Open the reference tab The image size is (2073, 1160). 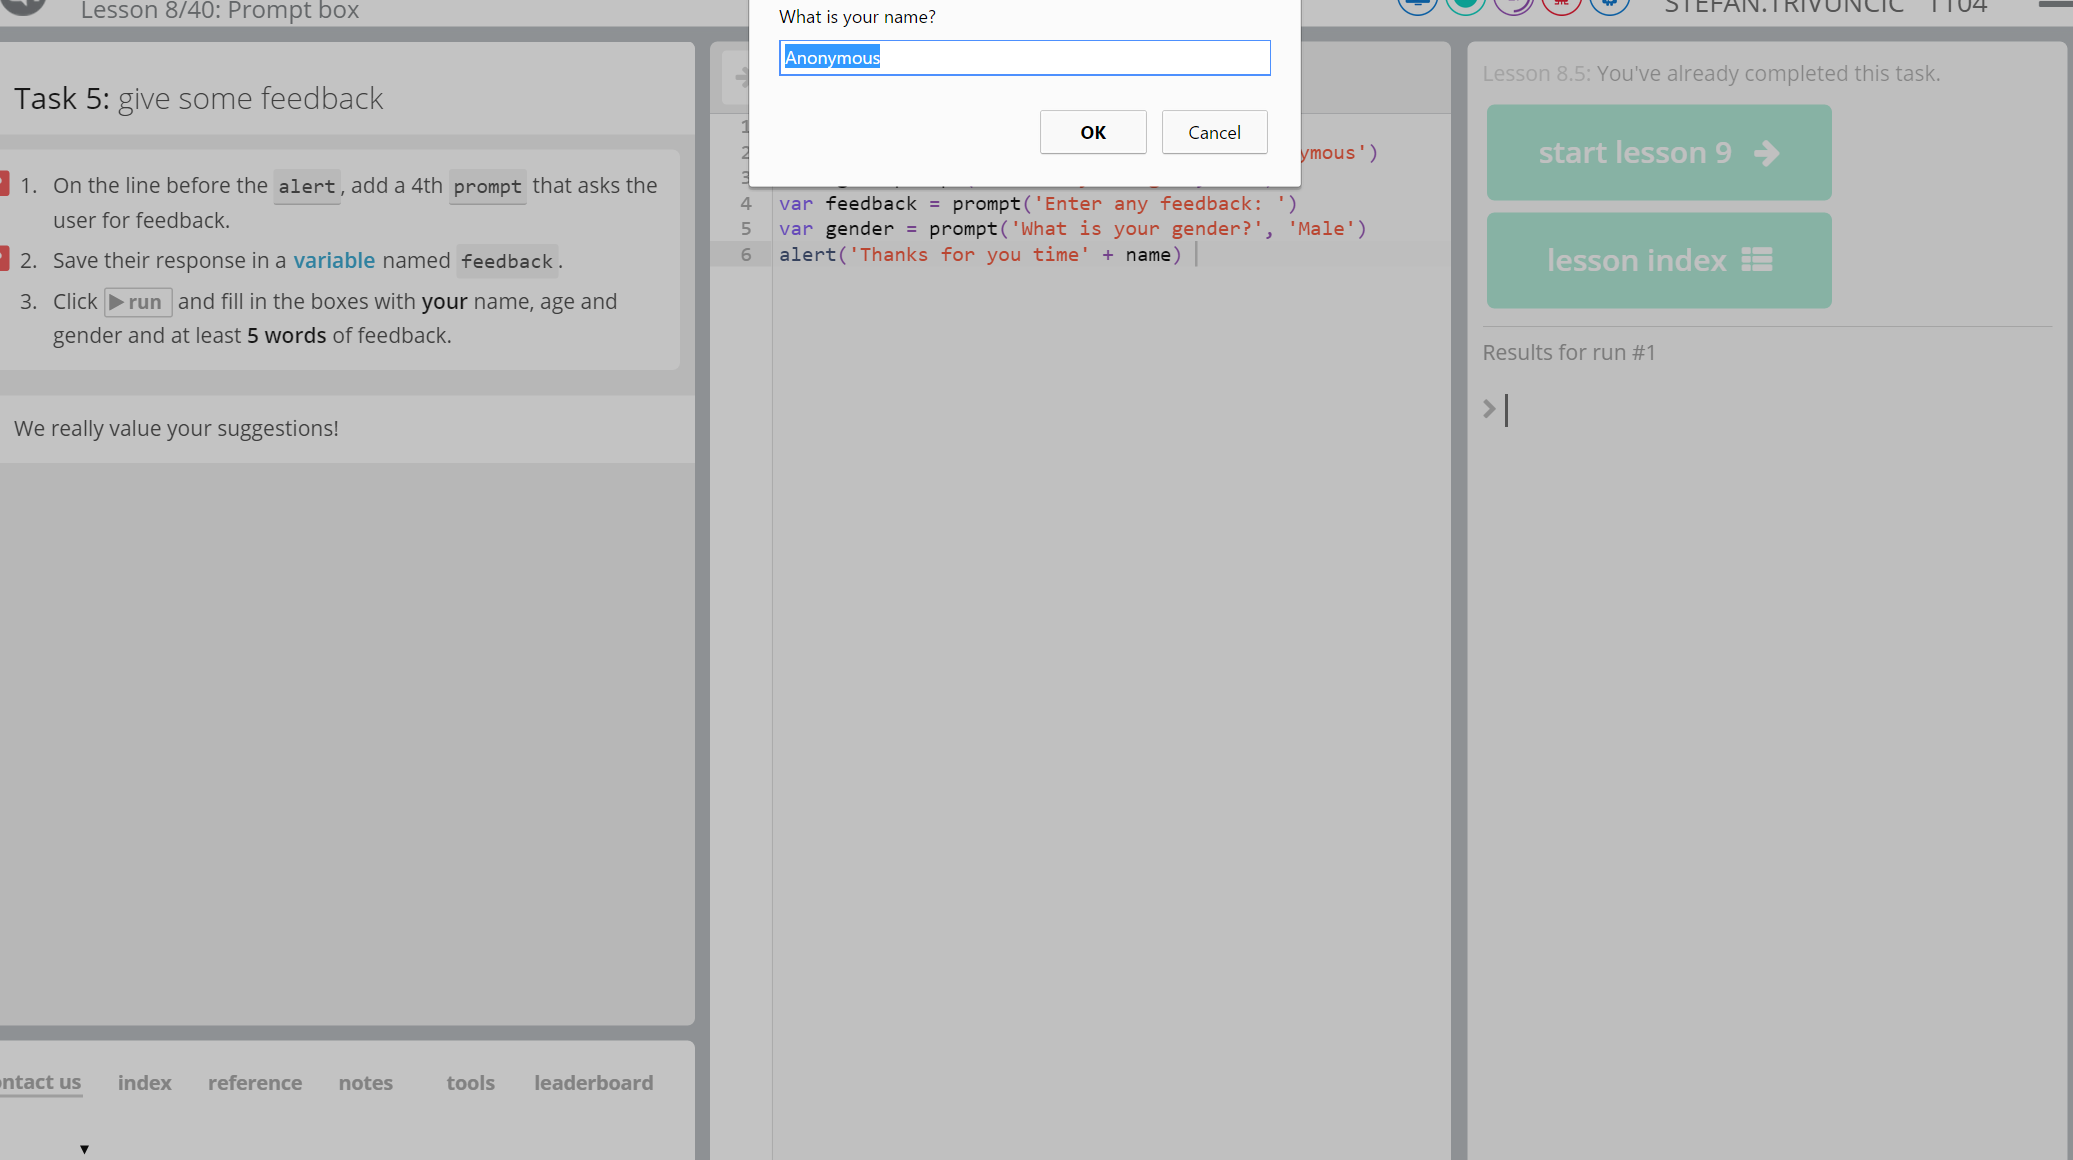pos(255,1082)
